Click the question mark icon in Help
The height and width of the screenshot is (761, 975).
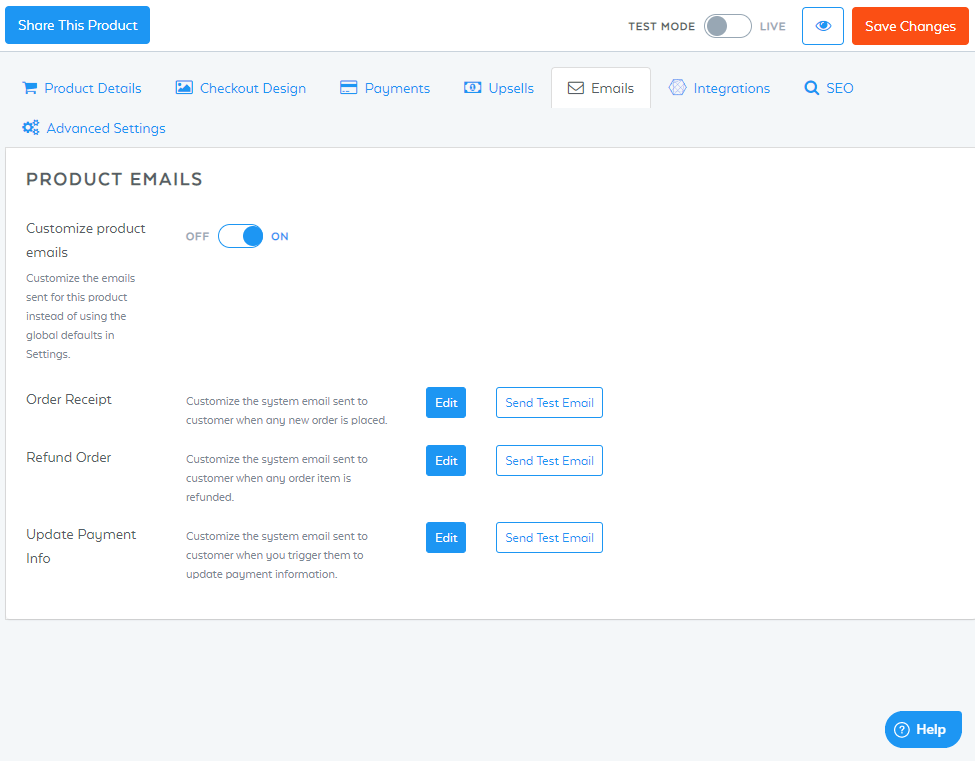(902, 730)
